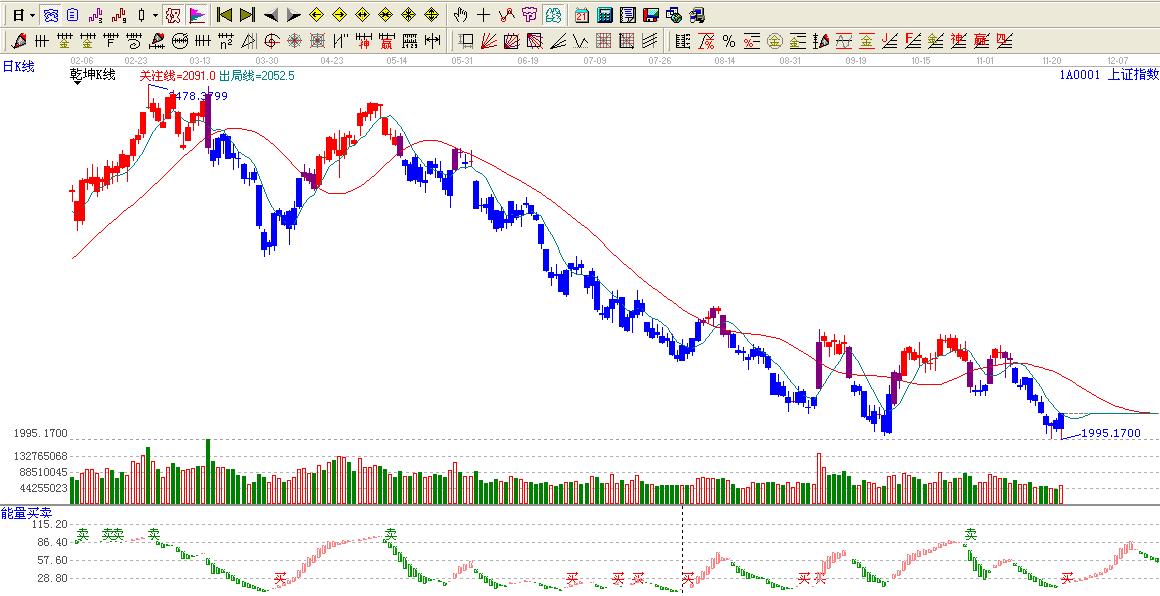Click the floppy disk save icon
The height and width of the screenshot is (596, 1160).
click(651, 15)
